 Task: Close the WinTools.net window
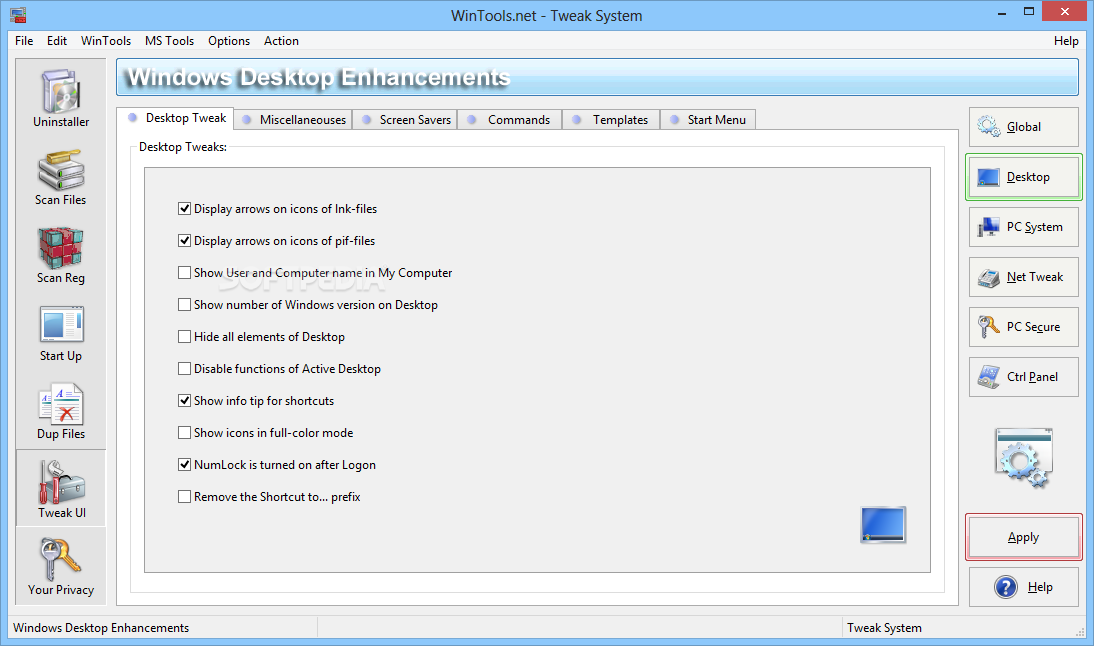[1065, 11]
